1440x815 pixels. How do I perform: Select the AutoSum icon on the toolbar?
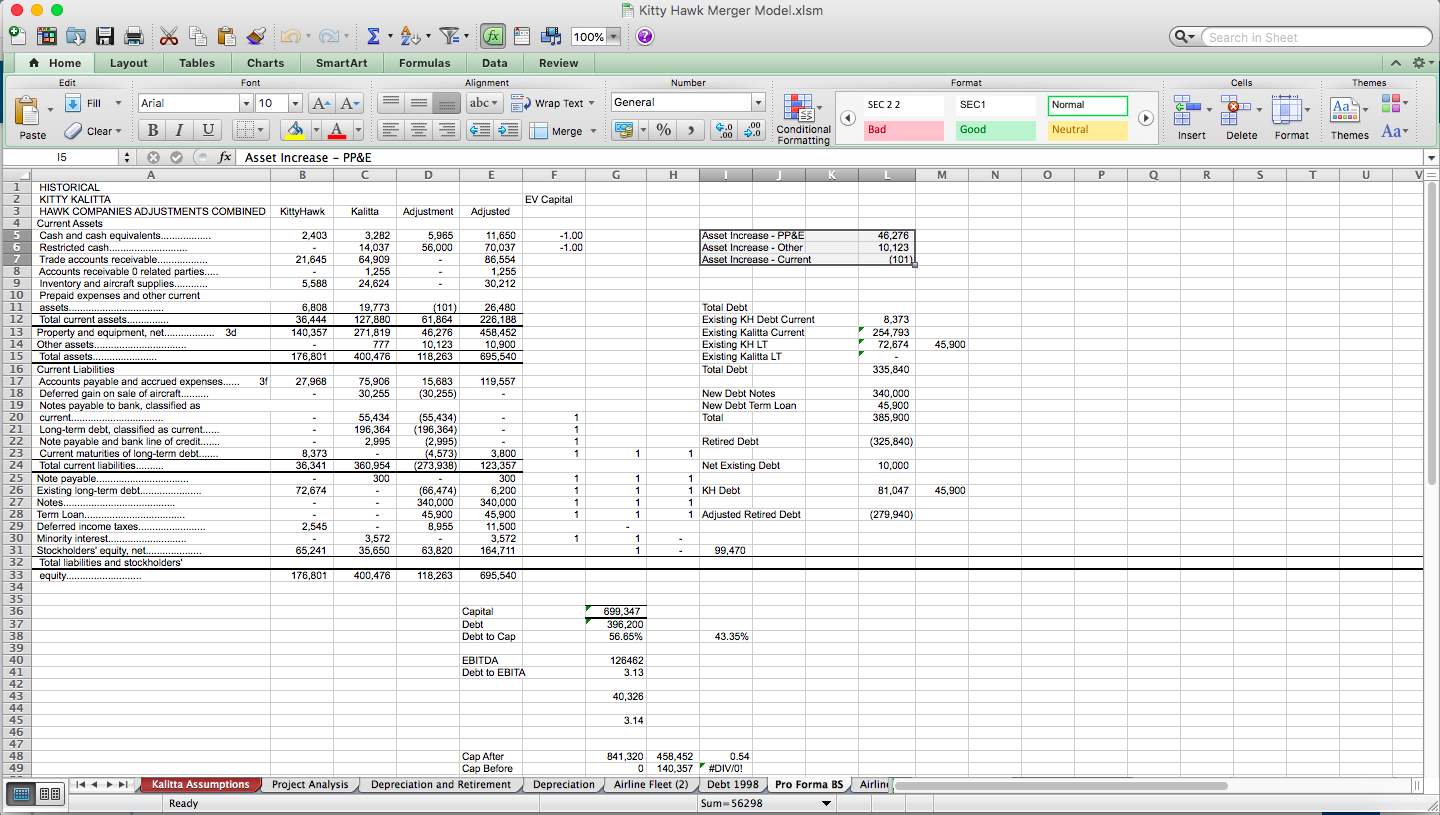click(x=375, y=35)
